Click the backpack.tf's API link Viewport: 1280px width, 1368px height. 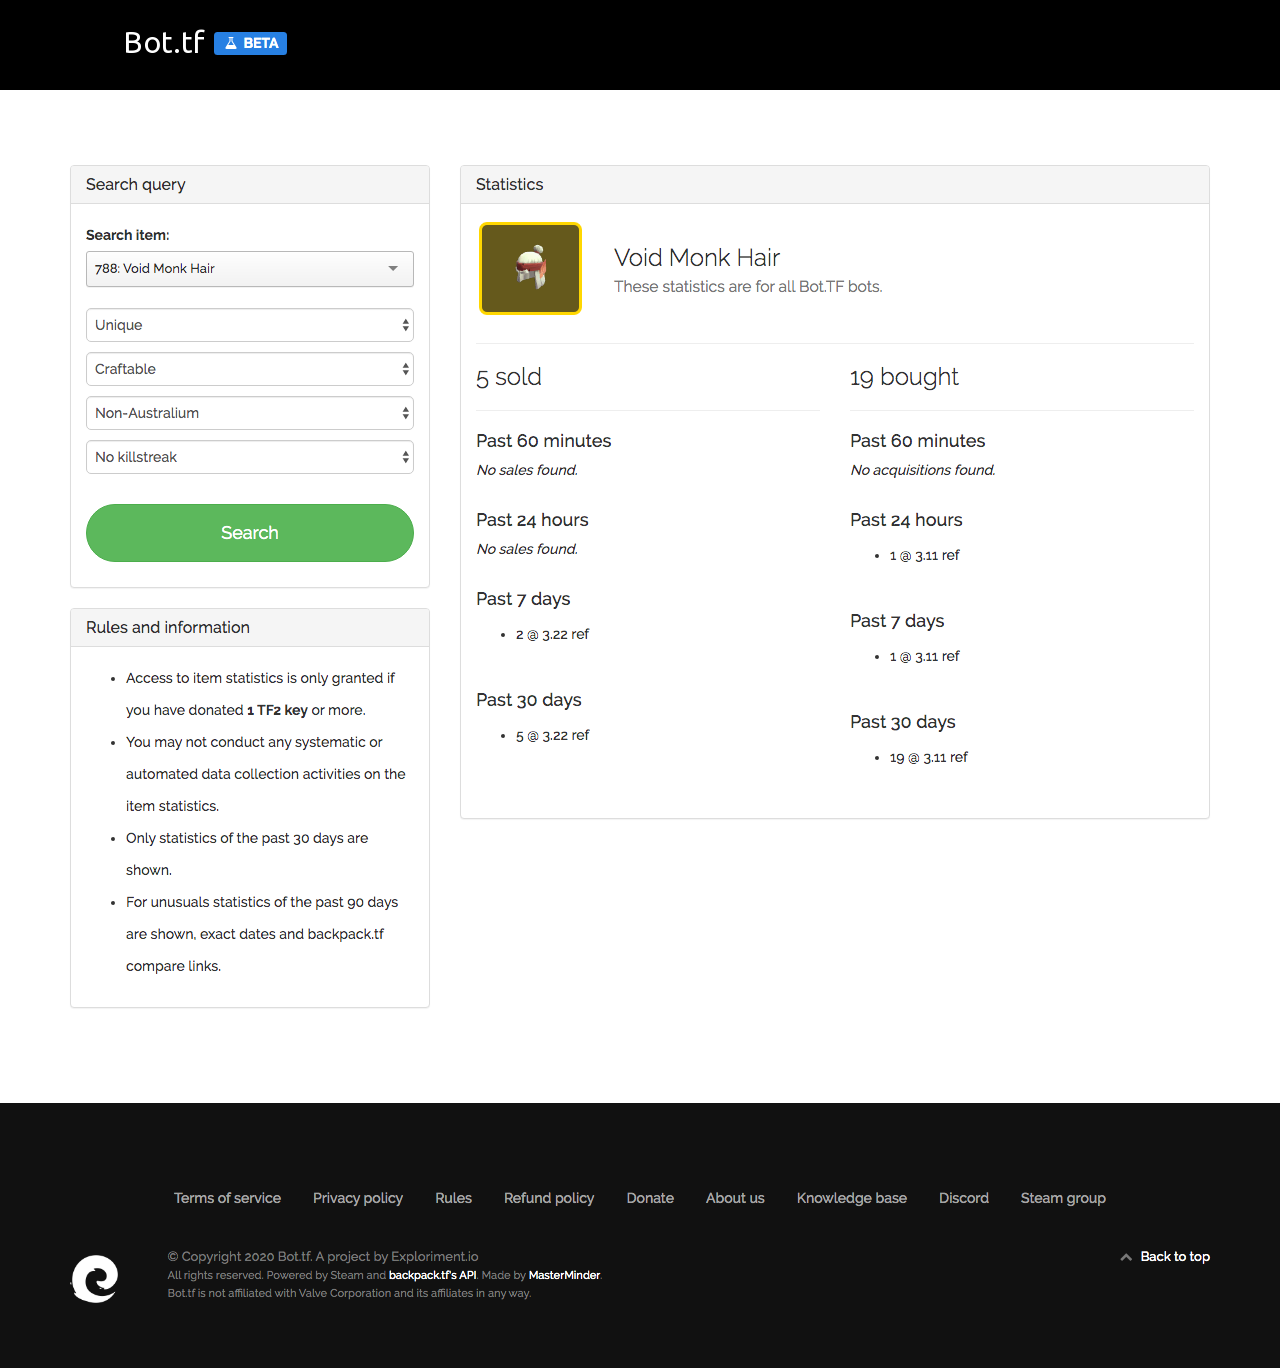432,1275
